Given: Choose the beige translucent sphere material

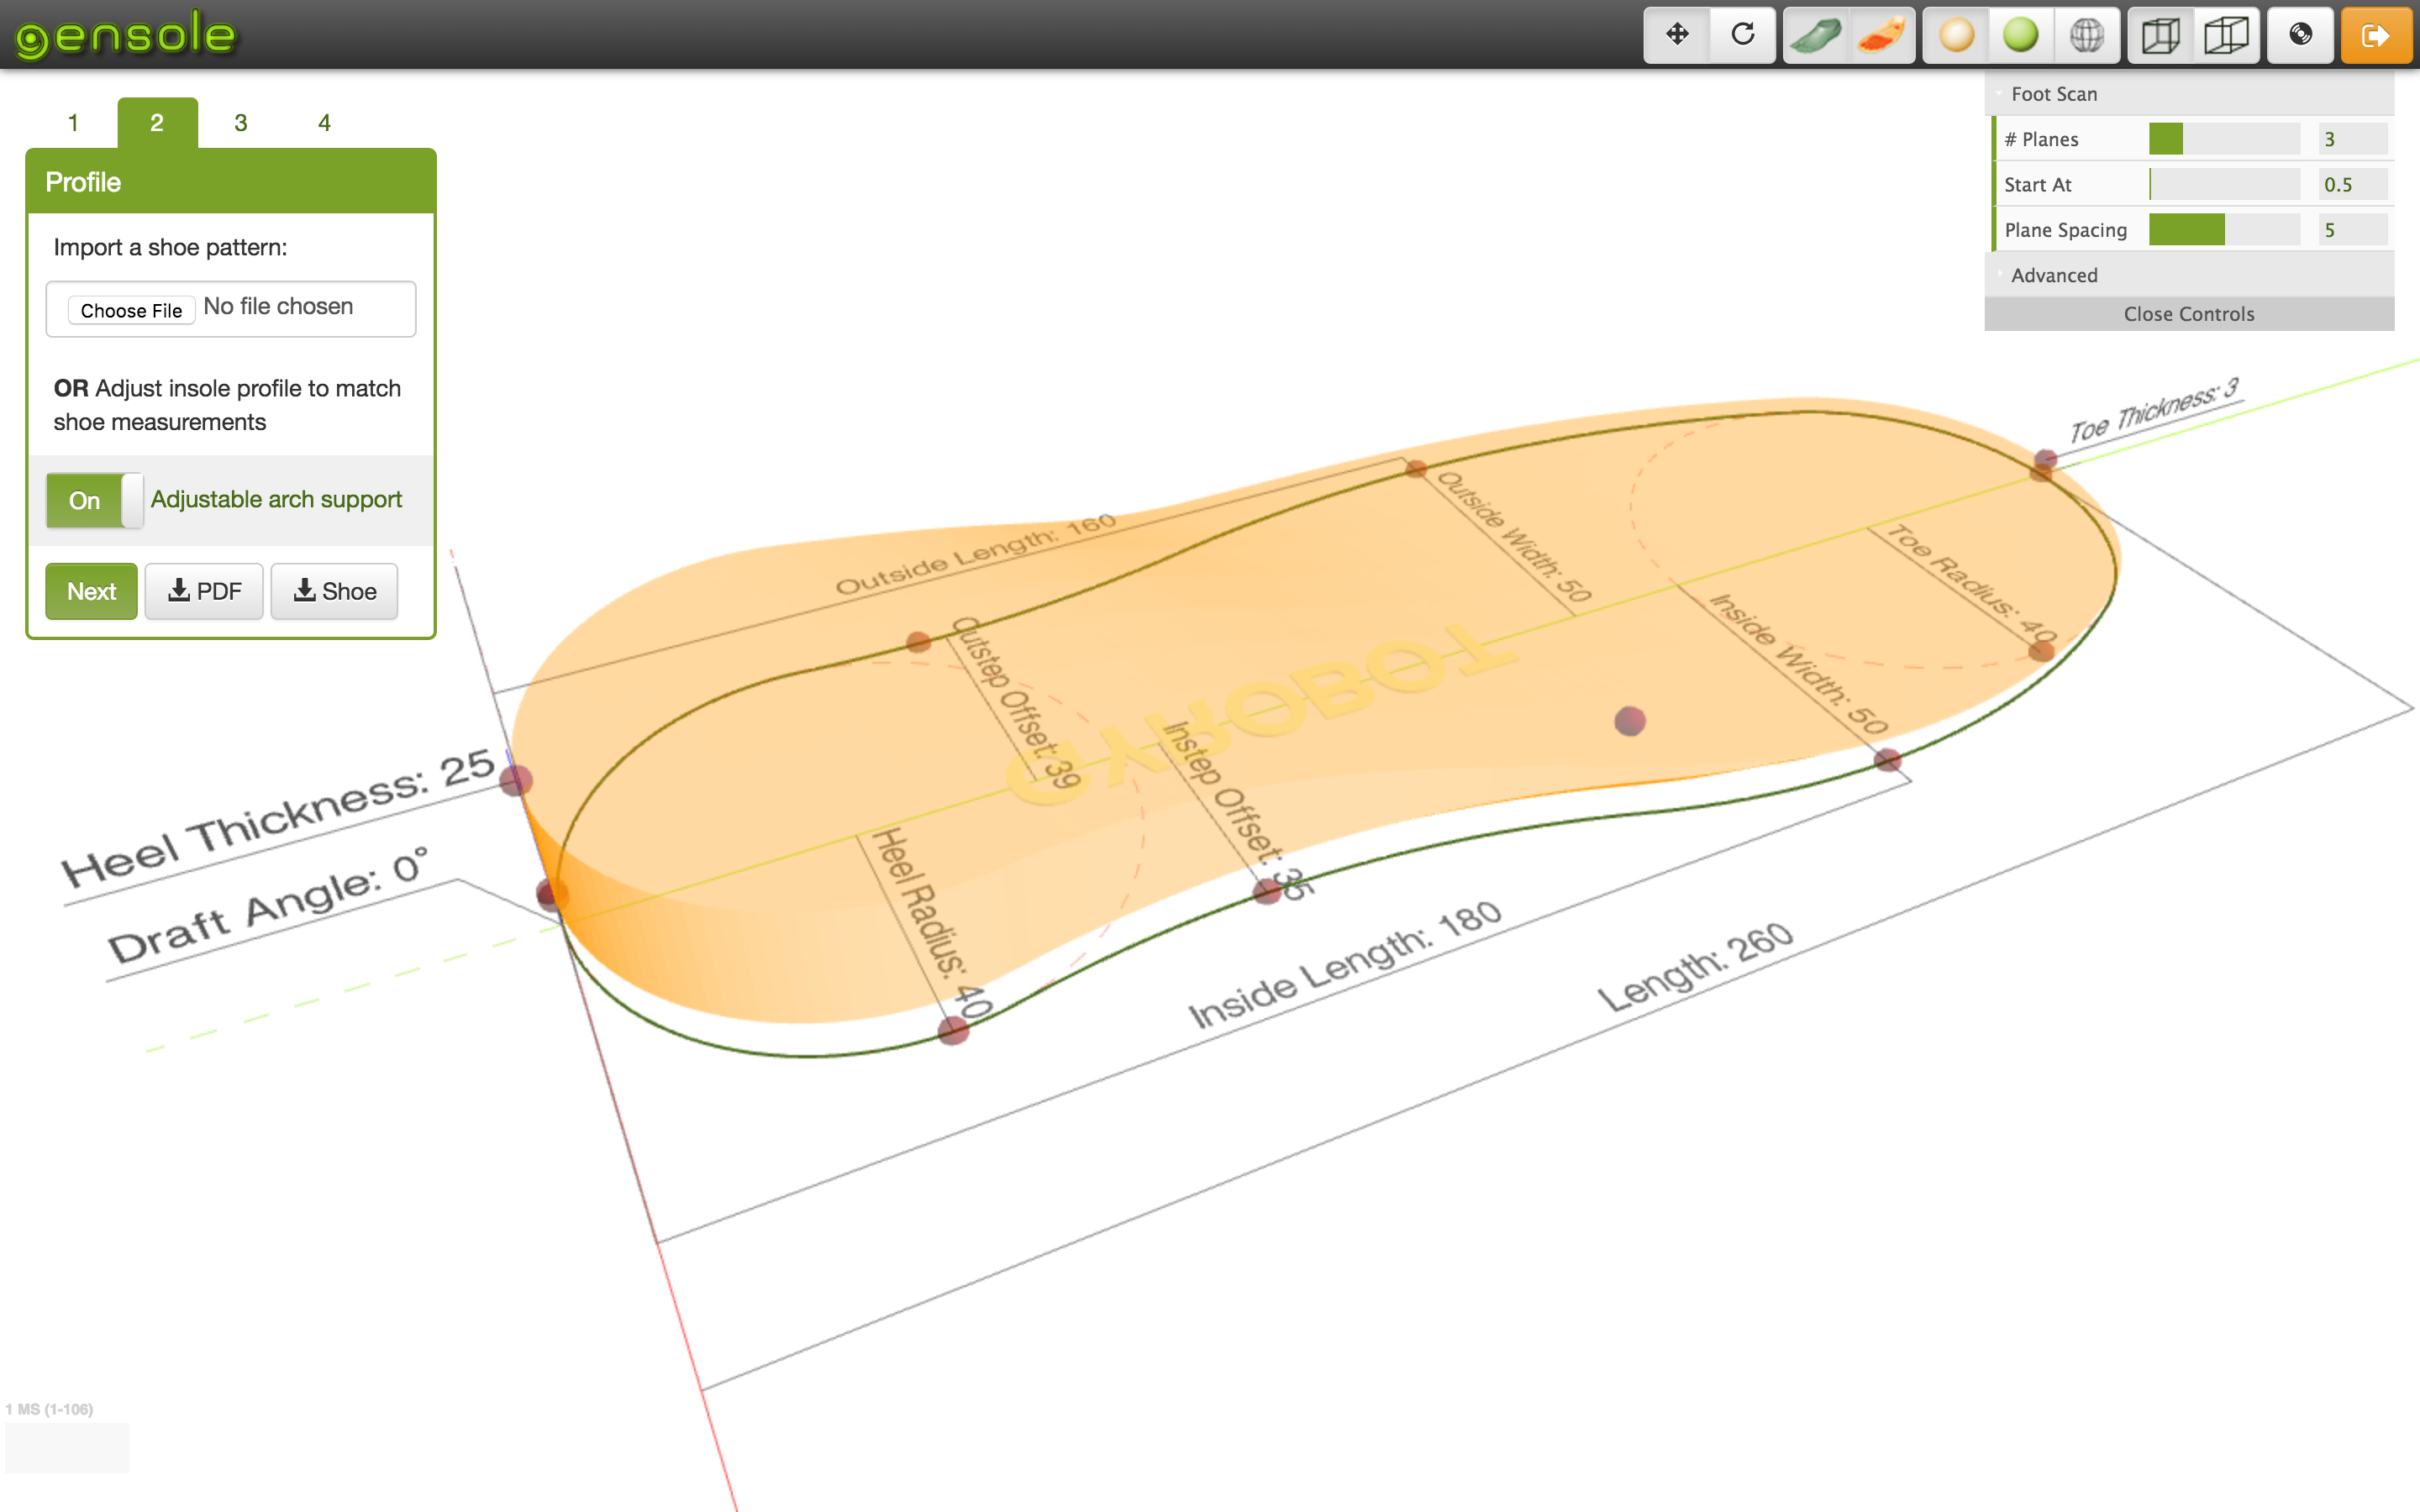Looking at the screenshot, I should [x=1956, y=35].
